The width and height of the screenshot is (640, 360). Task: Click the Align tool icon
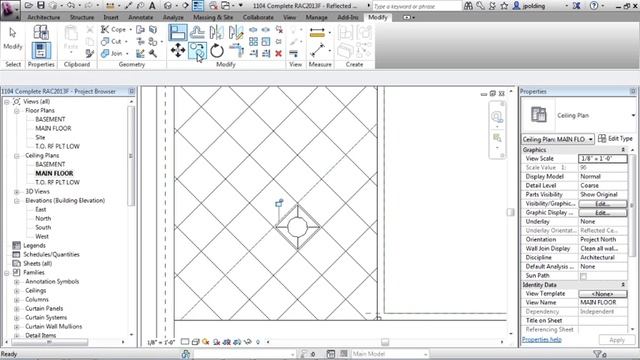[x=178, y=32]
